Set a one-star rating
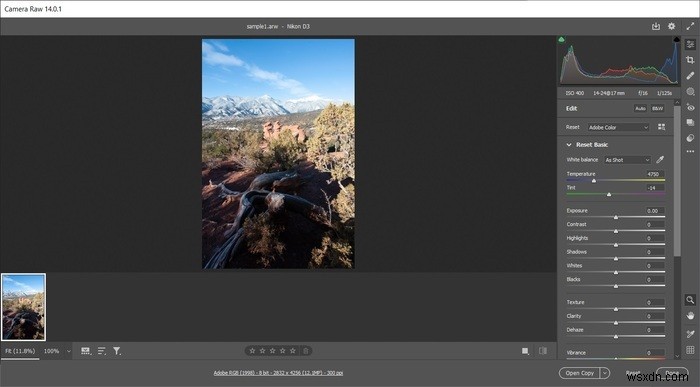The image size is (700, 387). [252, 351]
